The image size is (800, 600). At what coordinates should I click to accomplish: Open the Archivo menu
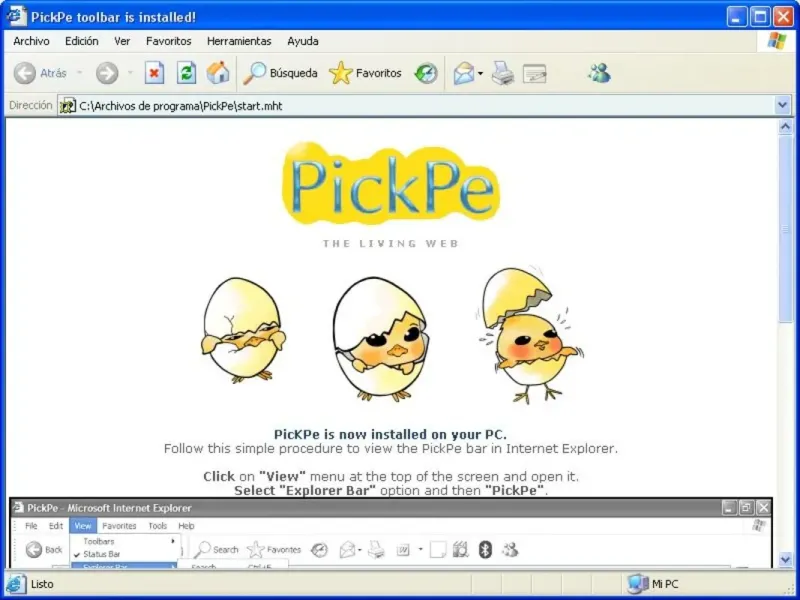(32, 41)
